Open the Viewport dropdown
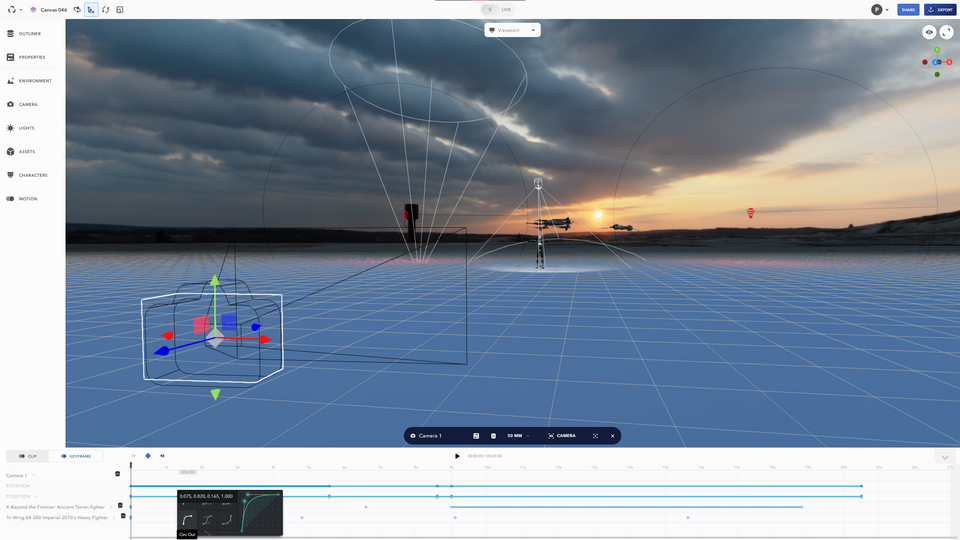 [512, 30]
